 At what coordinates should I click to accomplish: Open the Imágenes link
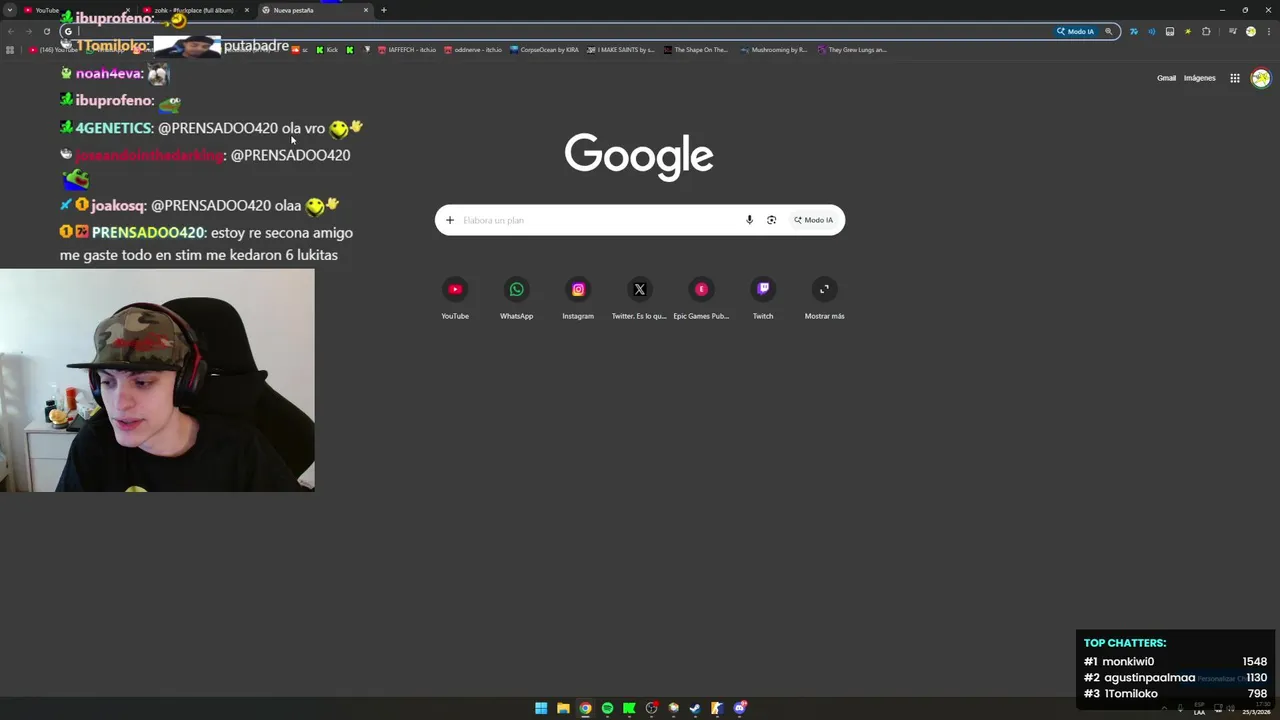click(x=1200, y=78)
